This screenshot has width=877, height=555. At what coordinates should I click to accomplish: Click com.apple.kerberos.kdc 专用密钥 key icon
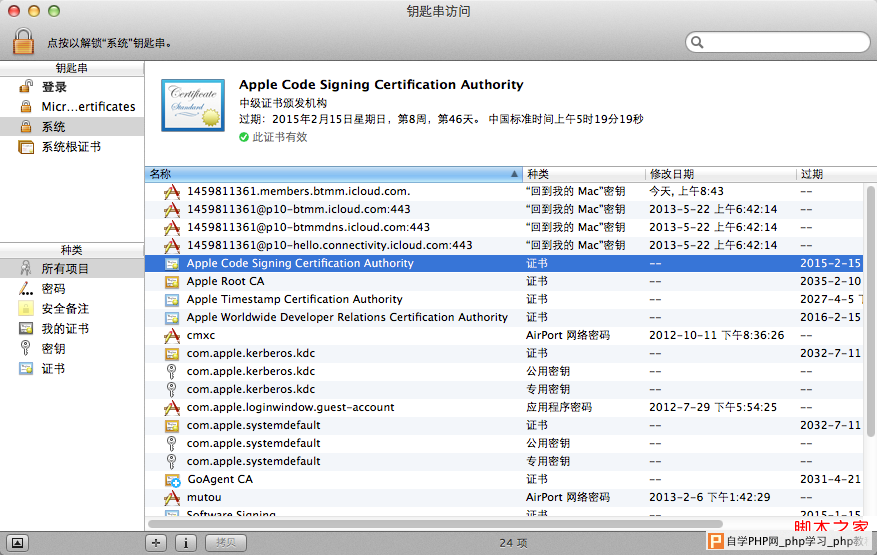[x=172, y=389]
